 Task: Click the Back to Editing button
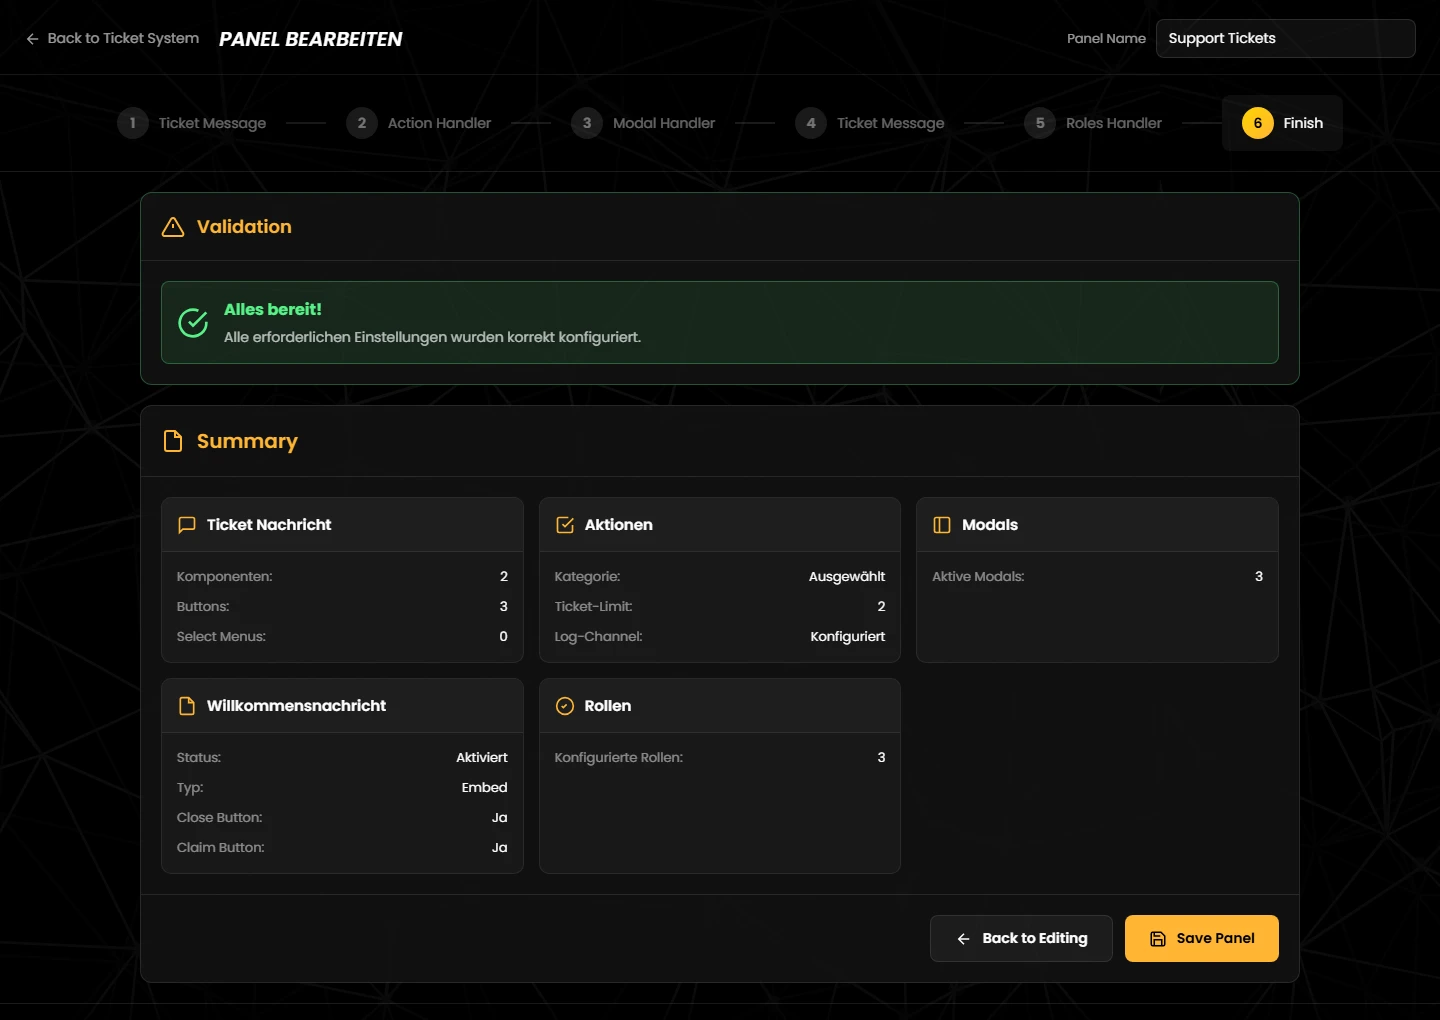(x=1021, y=939)
